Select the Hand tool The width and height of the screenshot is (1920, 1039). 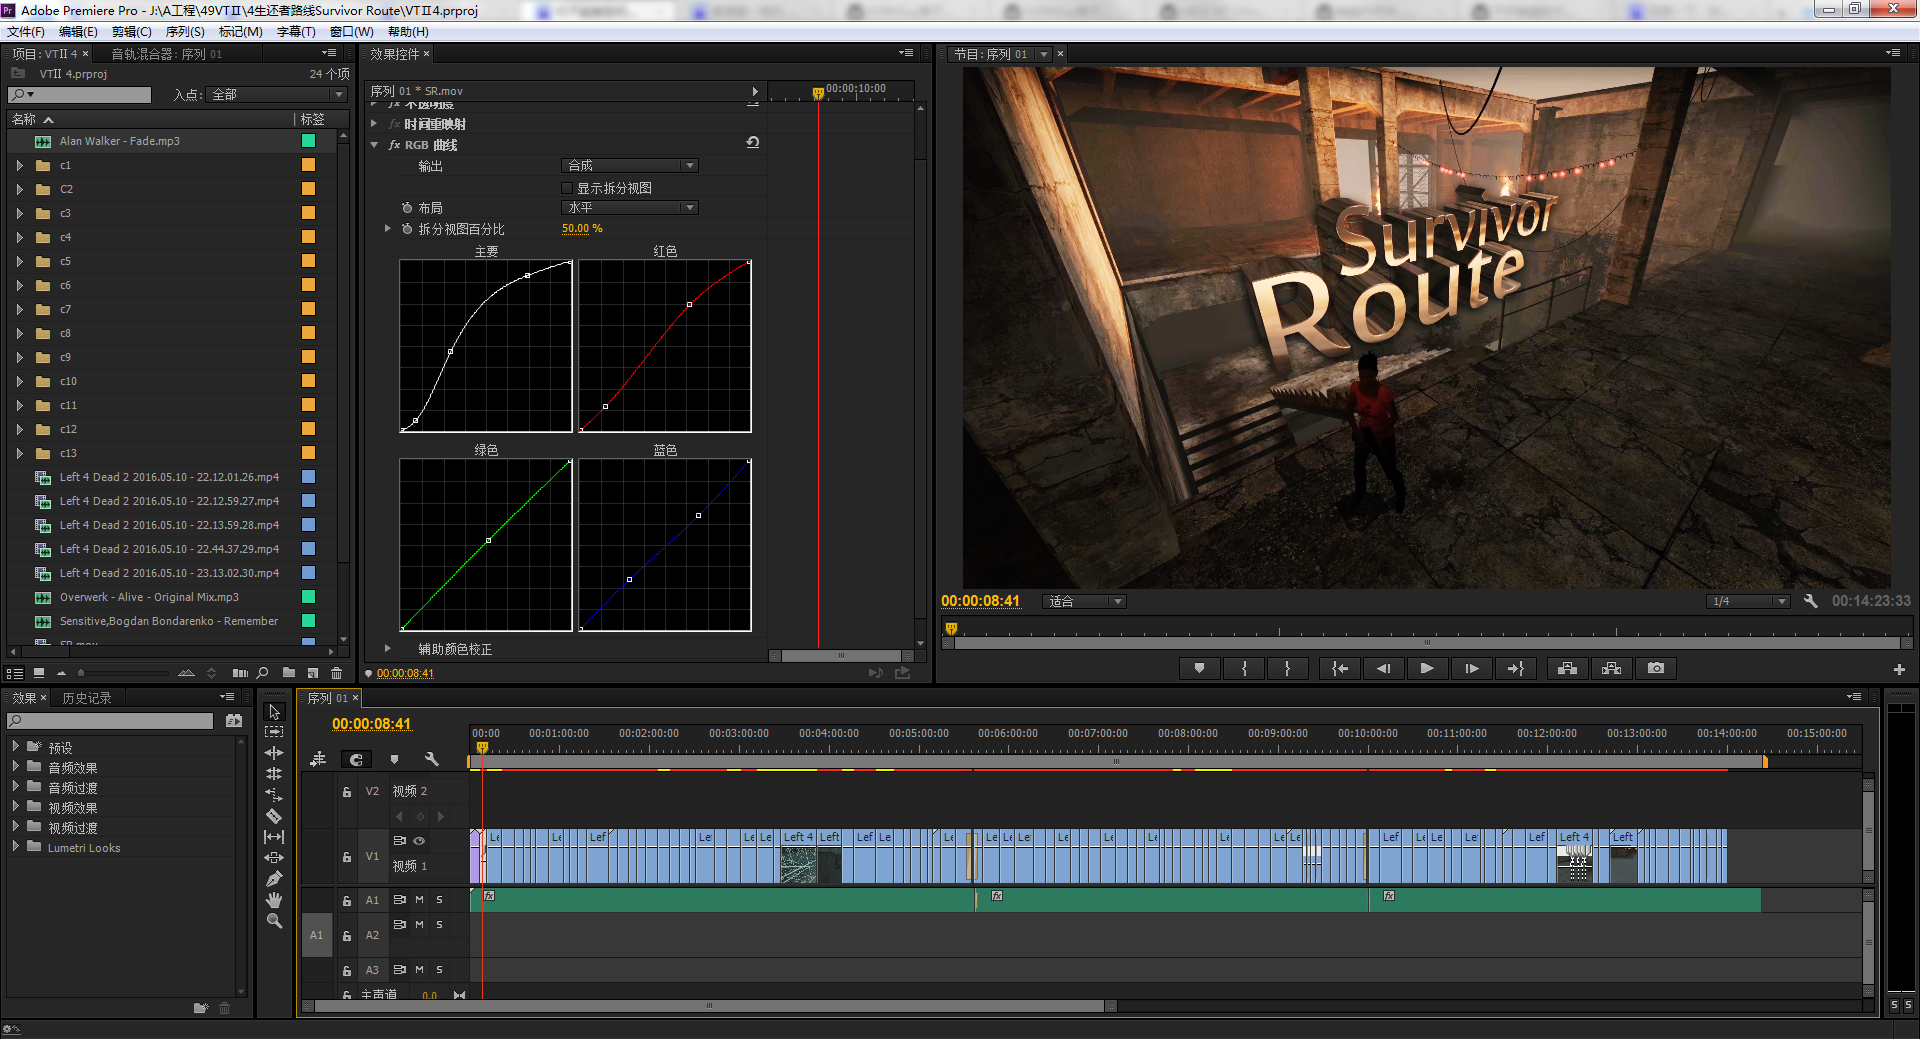(x=274, y=900)
